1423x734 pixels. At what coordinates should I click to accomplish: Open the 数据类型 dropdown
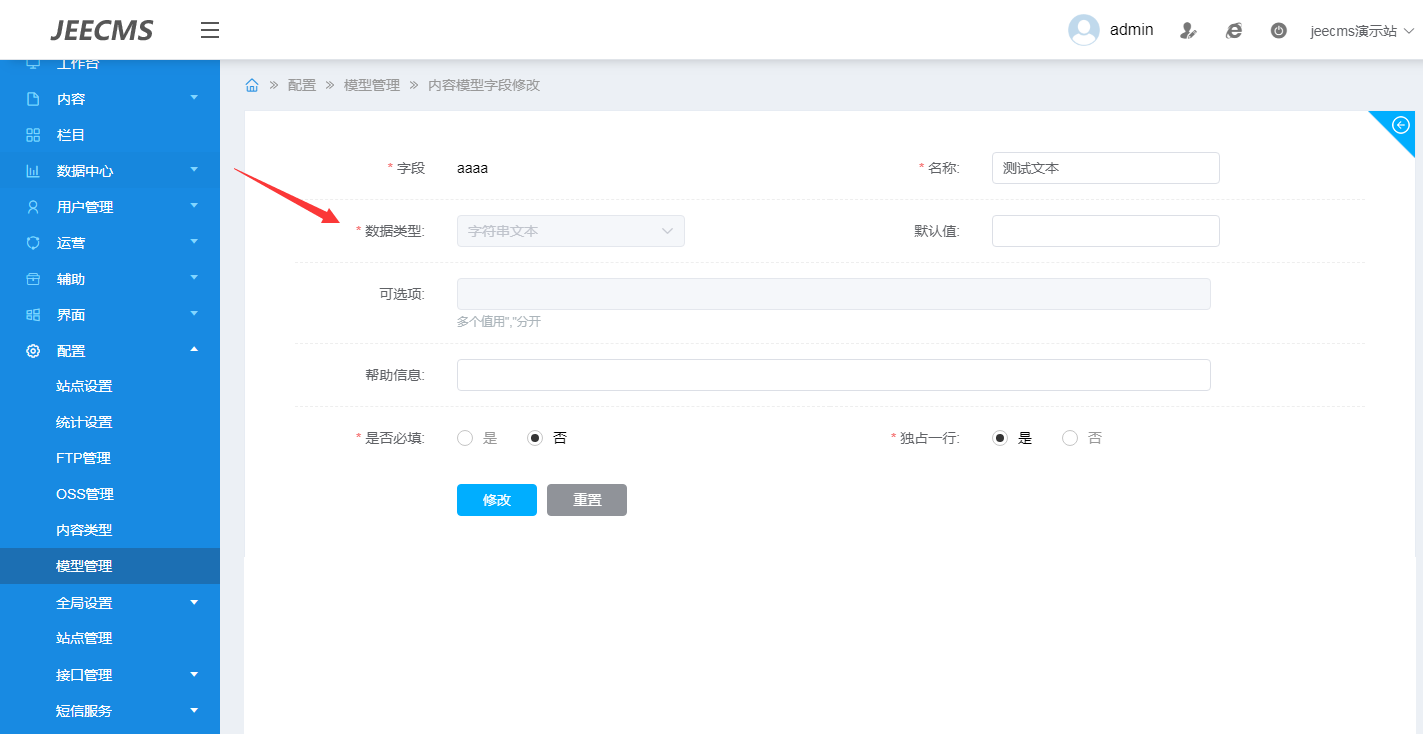pyautogui.click(x=570, y=231)
